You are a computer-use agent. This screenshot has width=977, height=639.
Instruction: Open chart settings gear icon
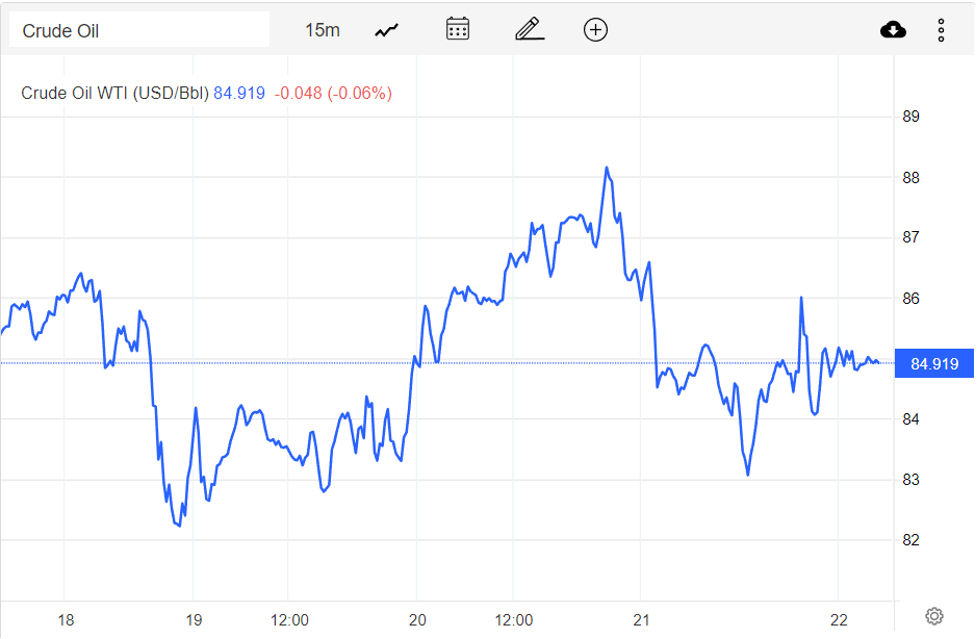click(x=934, y=615)
